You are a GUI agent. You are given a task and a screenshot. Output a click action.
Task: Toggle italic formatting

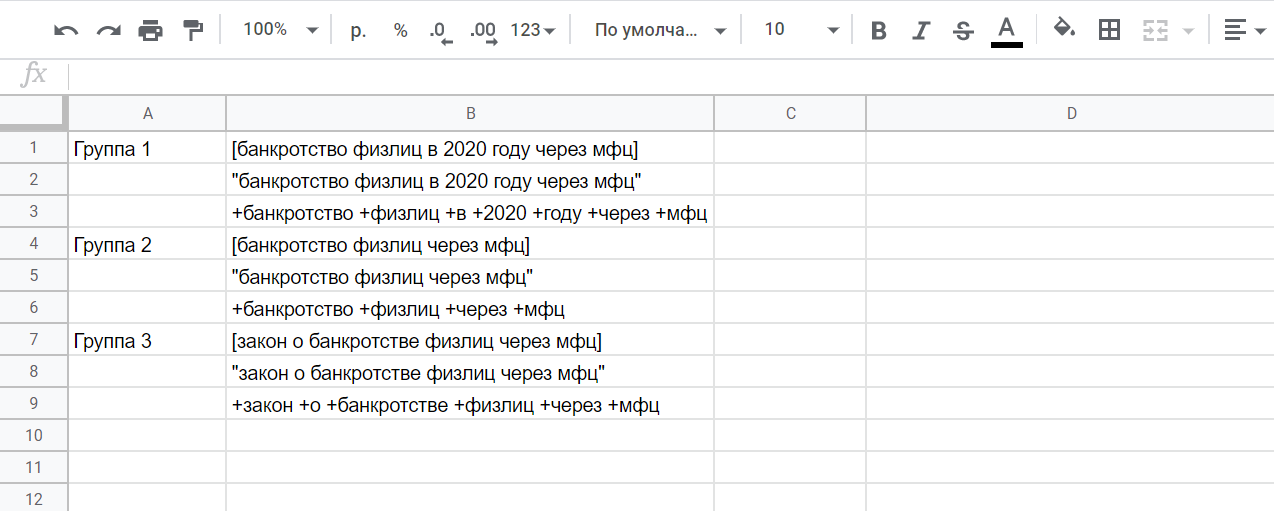click(x=921, y=30)
